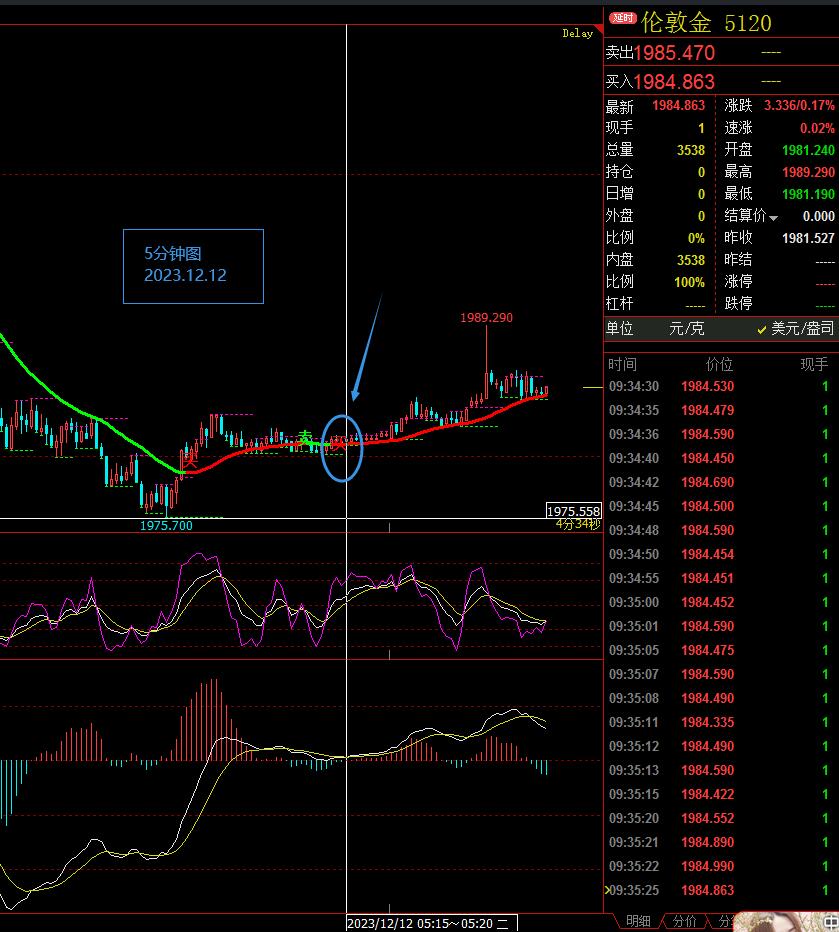The width and height of the screenshot is (839, 932).
Task: Select the checked 美元/盎司 unit option
Action: (x=795, y=328)
